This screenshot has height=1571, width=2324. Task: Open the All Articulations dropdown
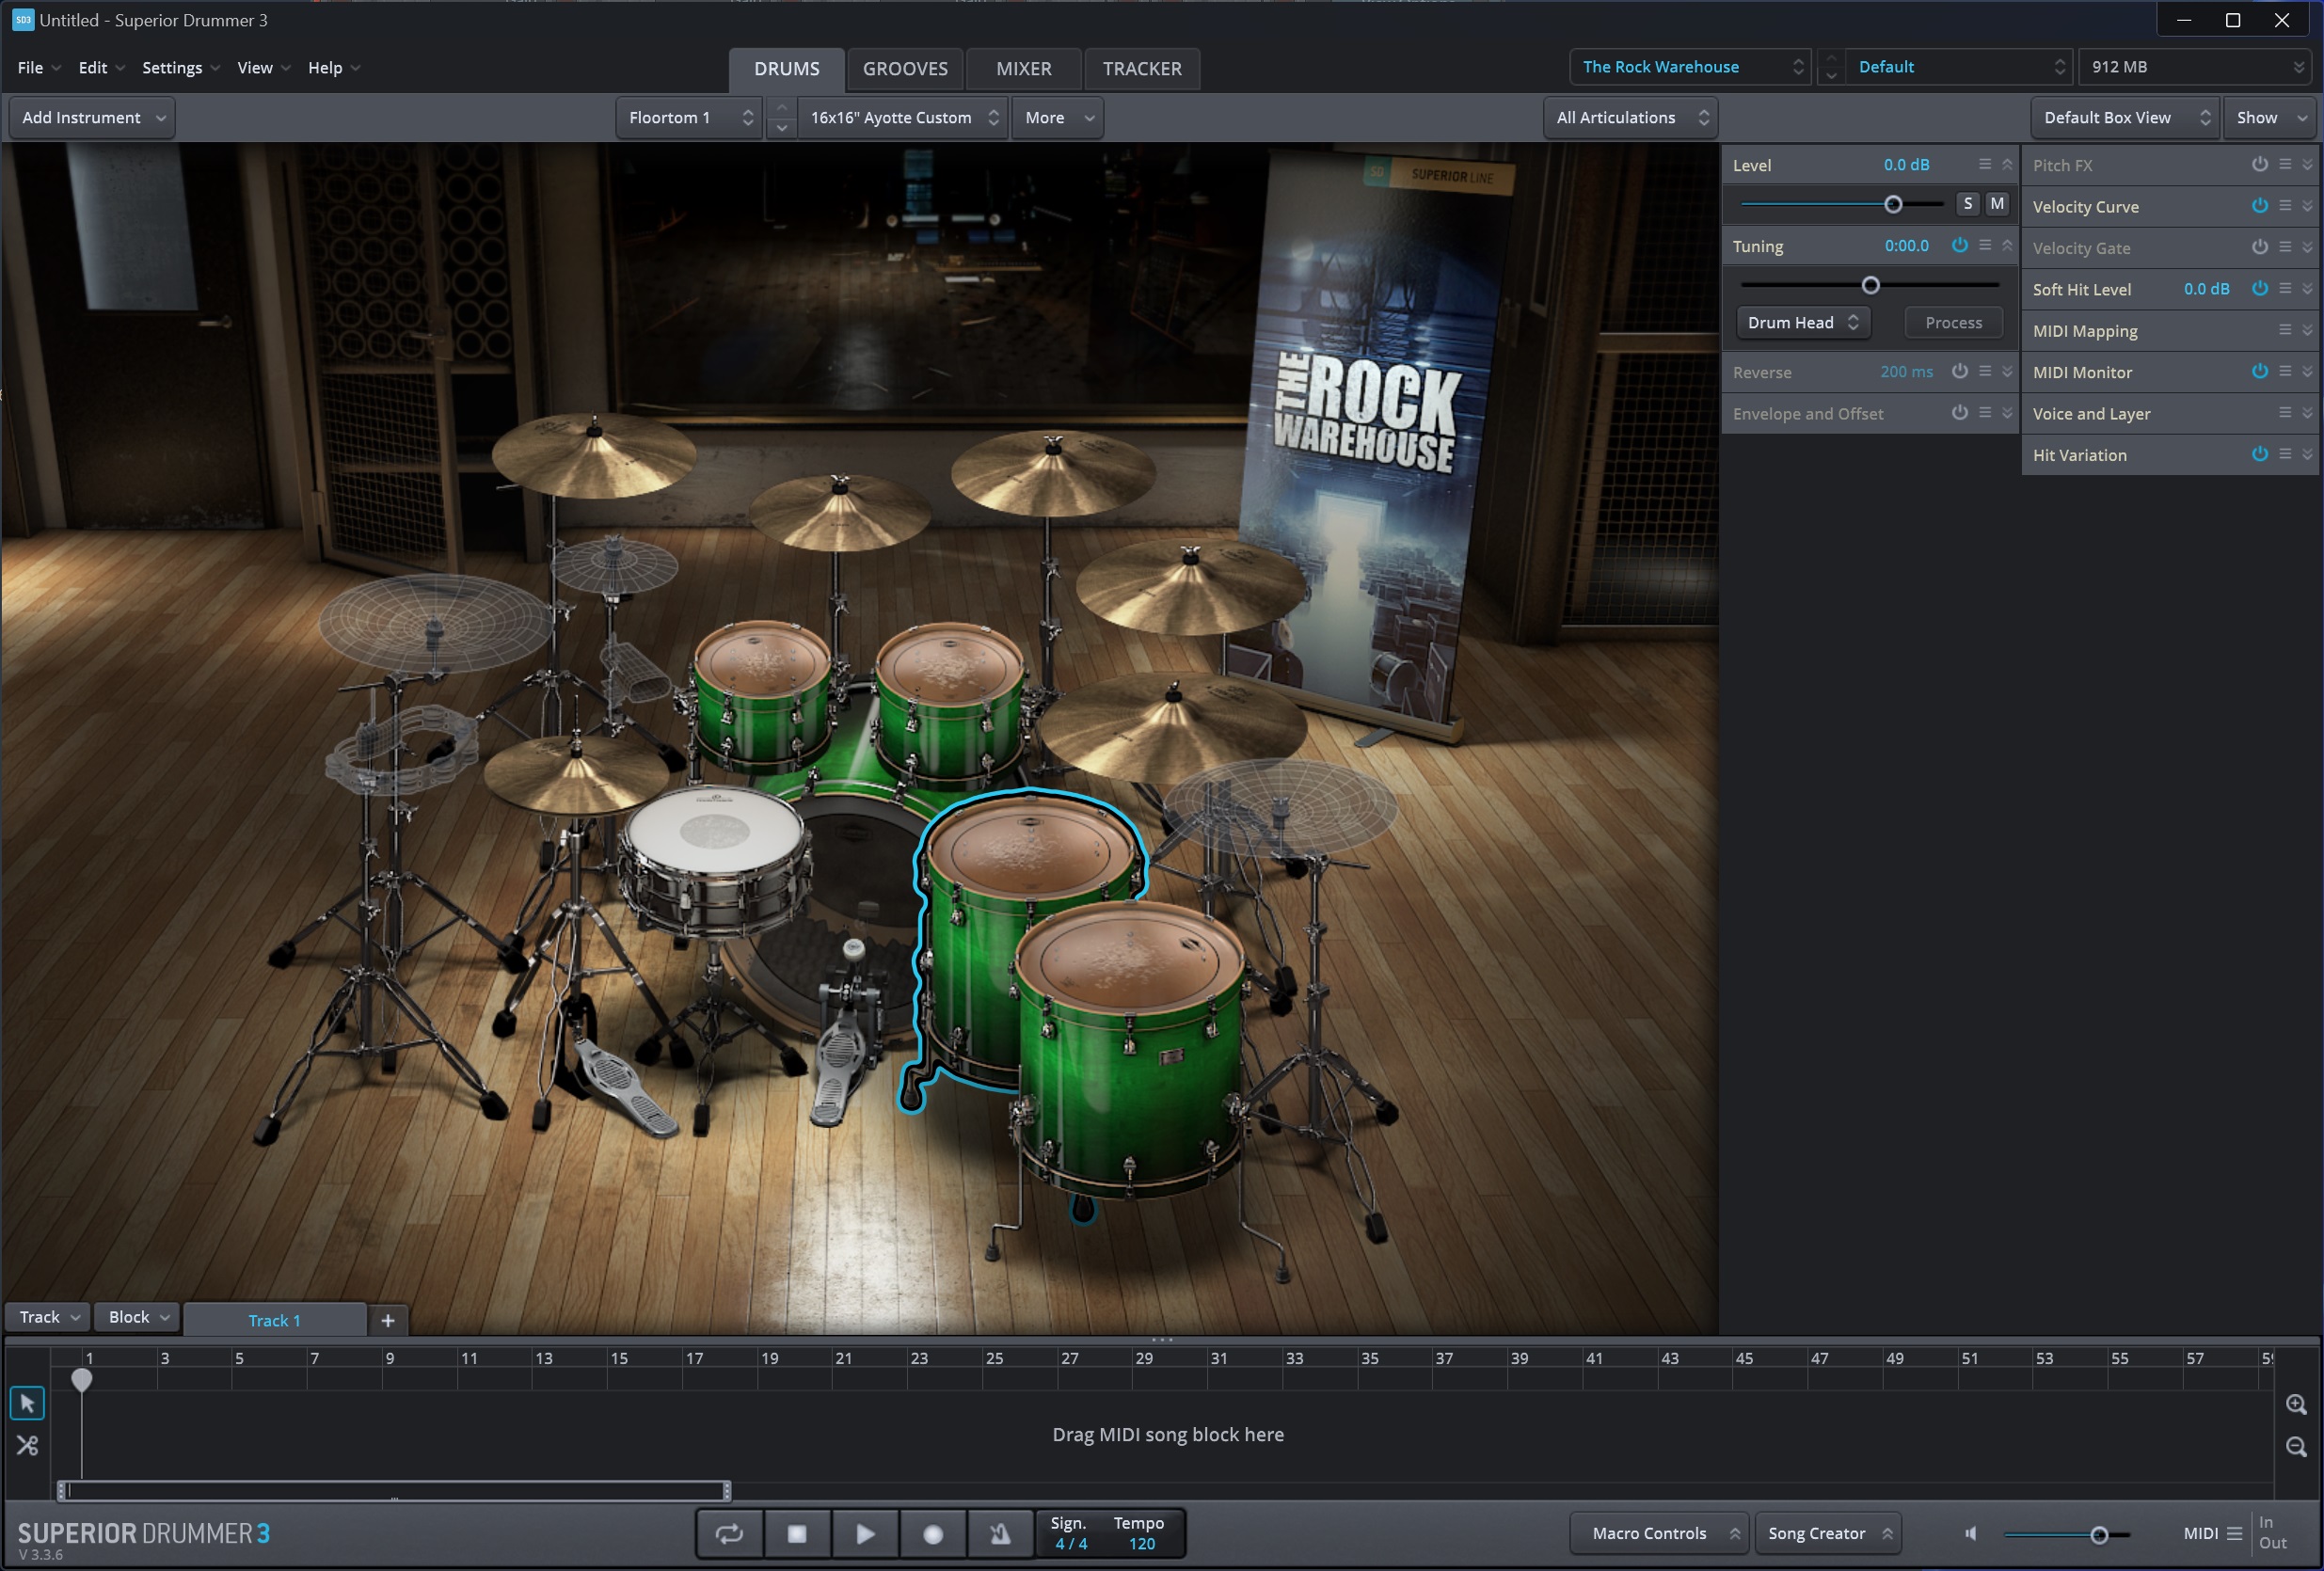tap(1630, 118)
